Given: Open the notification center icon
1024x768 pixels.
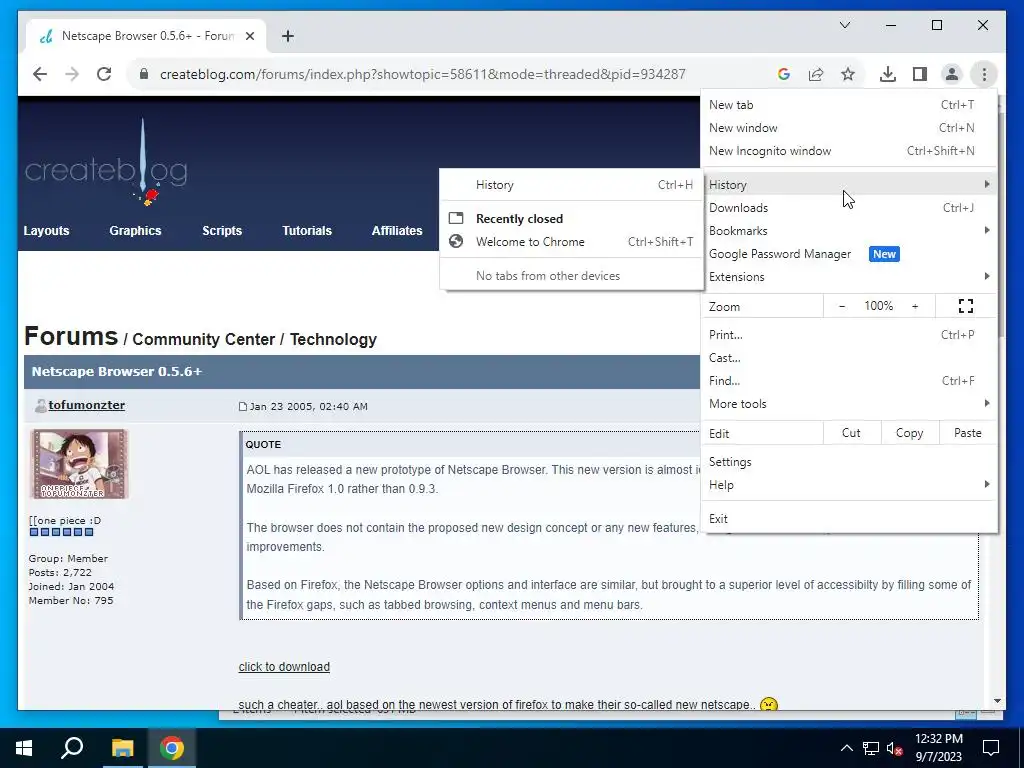Looking at the screenshot, I should click(x=991, y=748).
